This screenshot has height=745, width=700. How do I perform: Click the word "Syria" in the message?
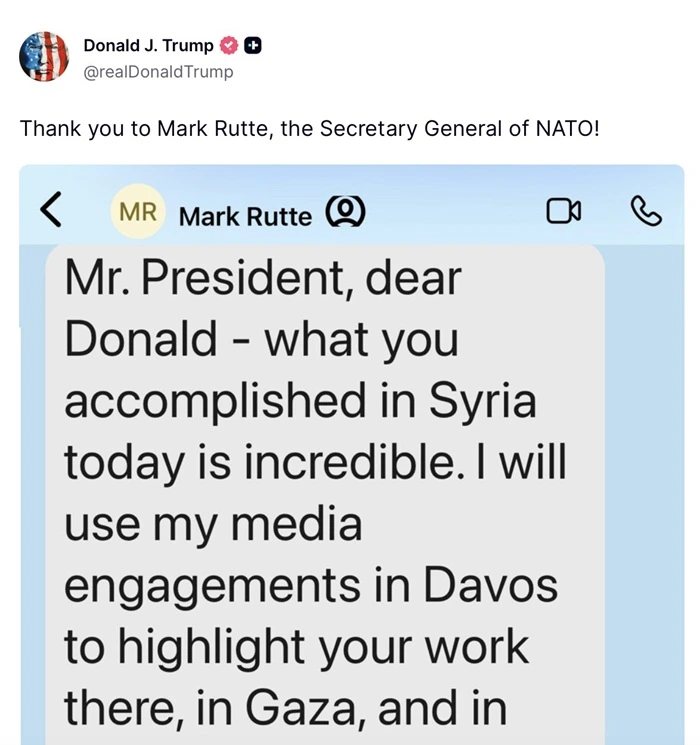482,401
